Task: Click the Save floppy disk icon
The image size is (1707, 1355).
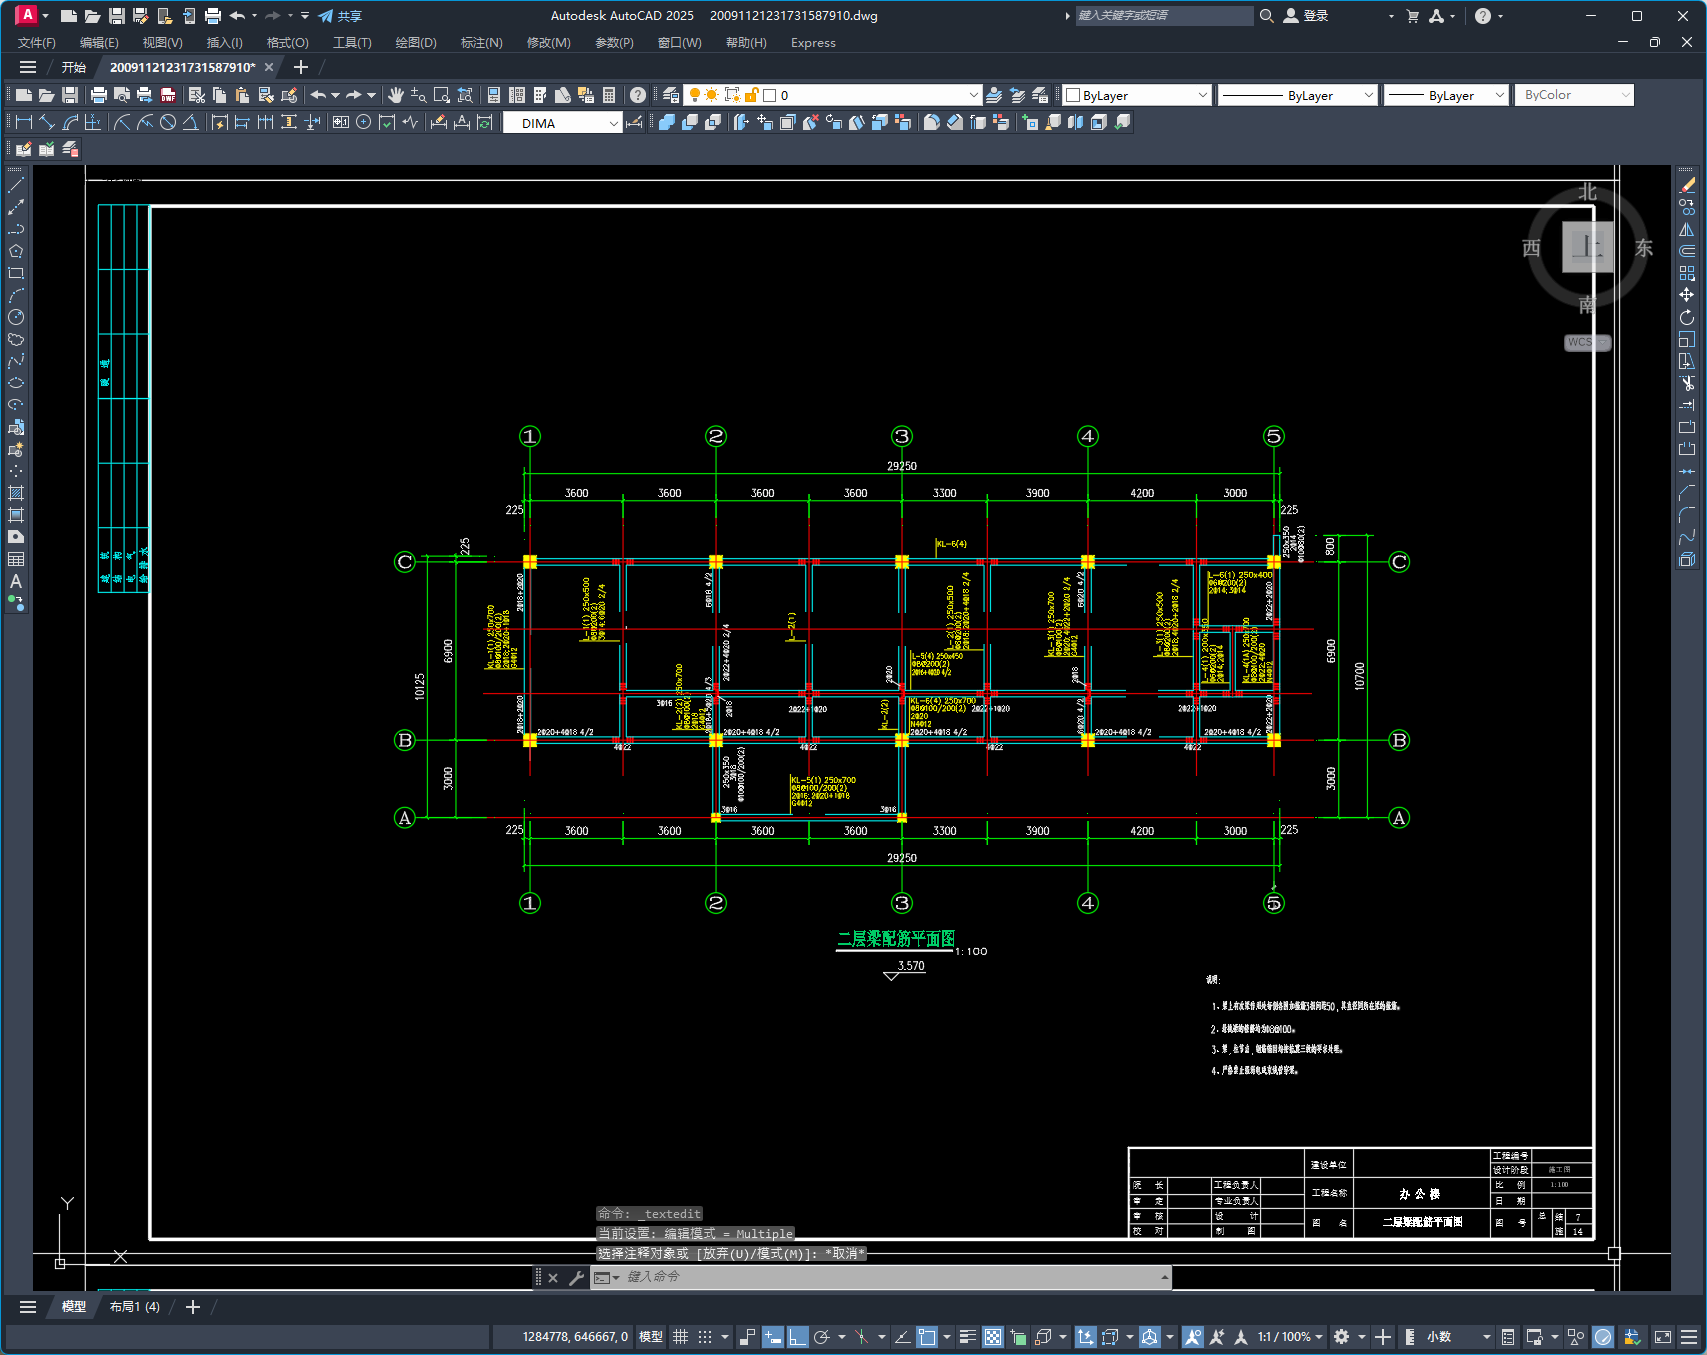Action: click(70, 95)
